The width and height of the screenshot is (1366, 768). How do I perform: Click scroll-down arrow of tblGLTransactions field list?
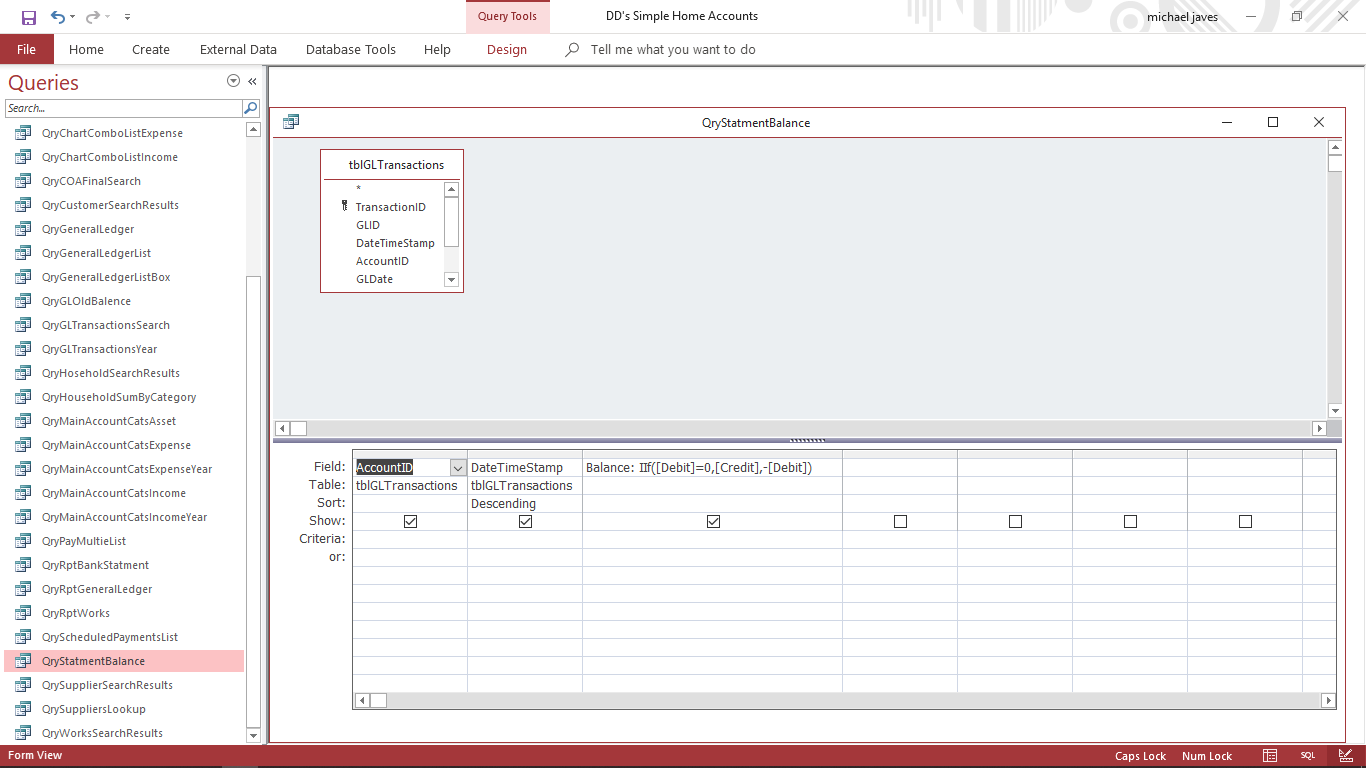coord(451,280)
